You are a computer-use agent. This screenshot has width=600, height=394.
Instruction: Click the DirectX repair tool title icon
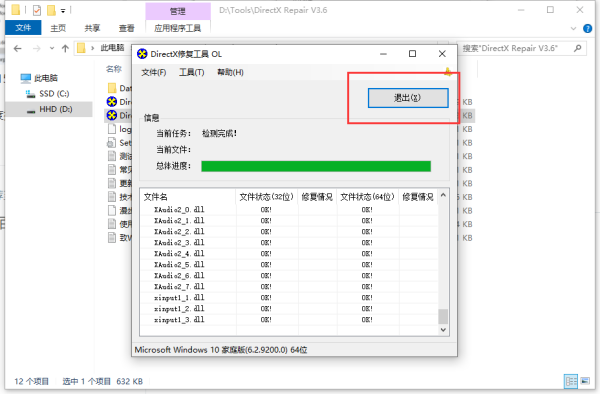point(142,54)
